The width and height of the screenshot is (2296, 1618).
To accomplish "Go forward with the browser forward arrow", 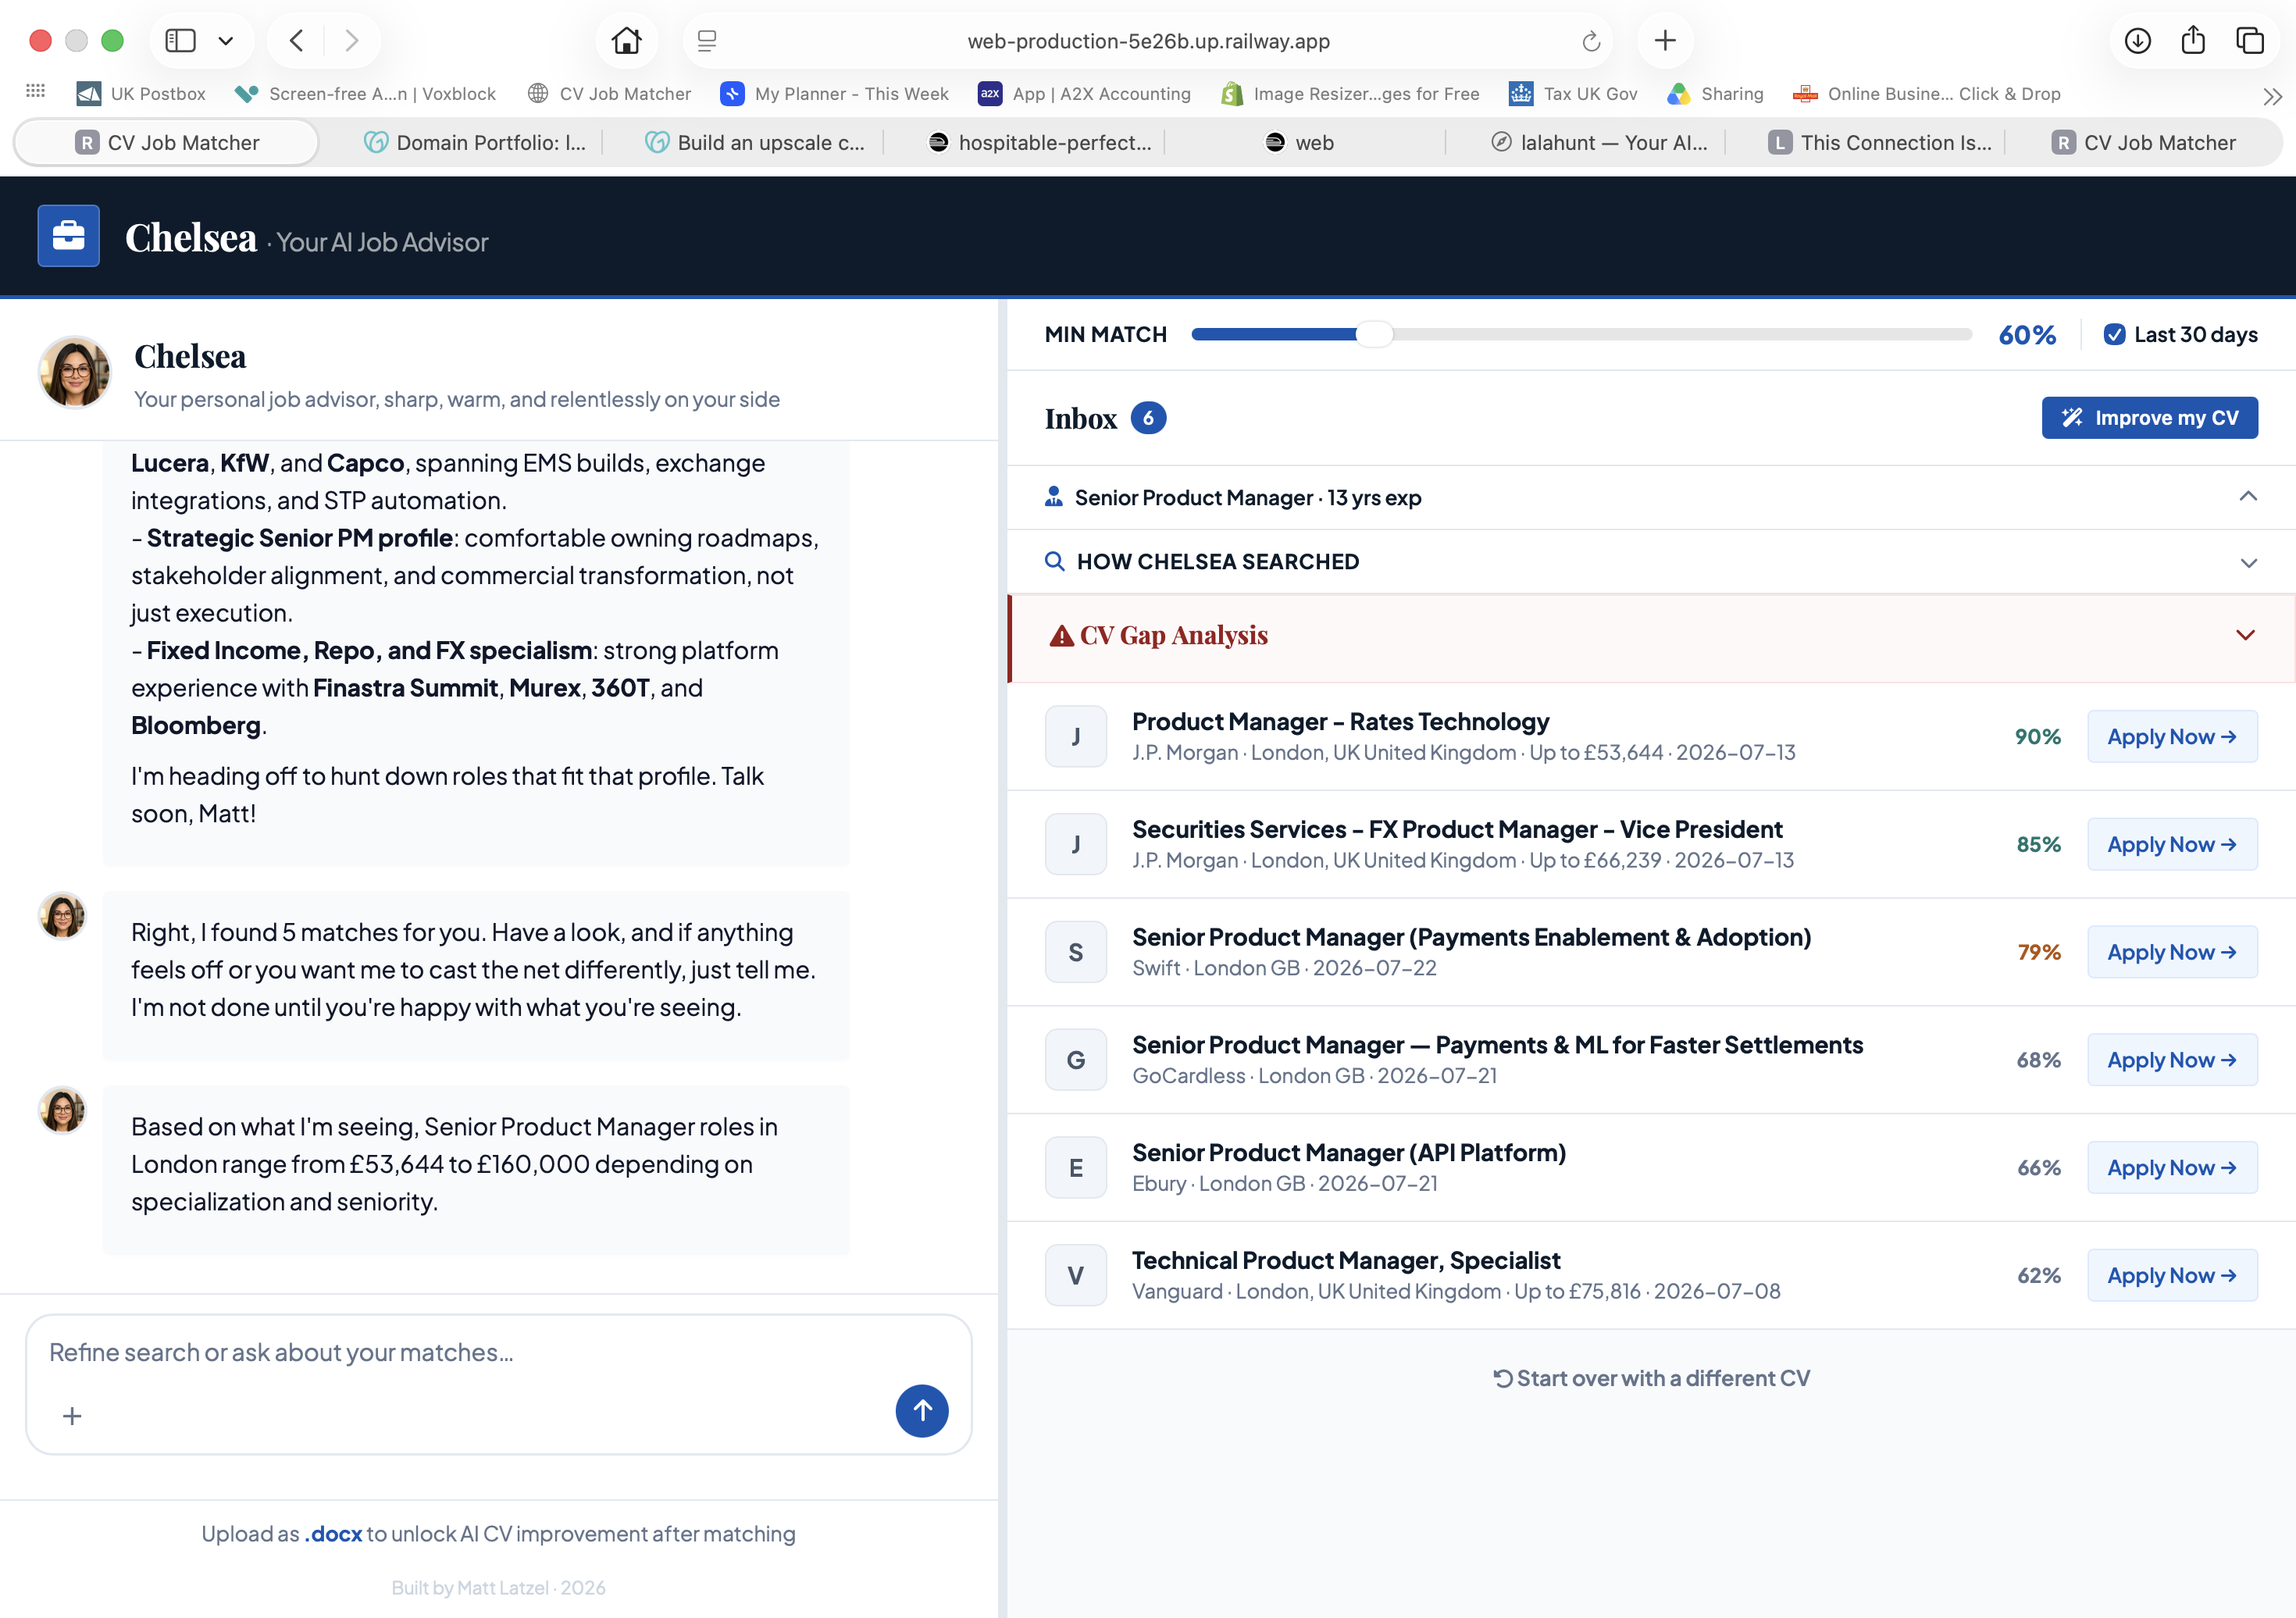I will coord(351,41).
